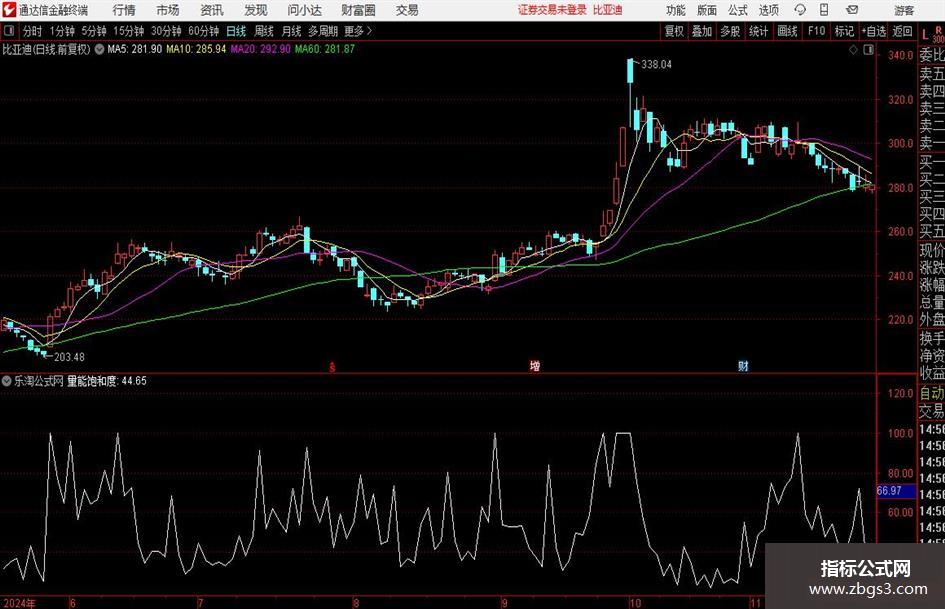
Task: Click the 多股 multi-stock button
Action: point(730,31)
